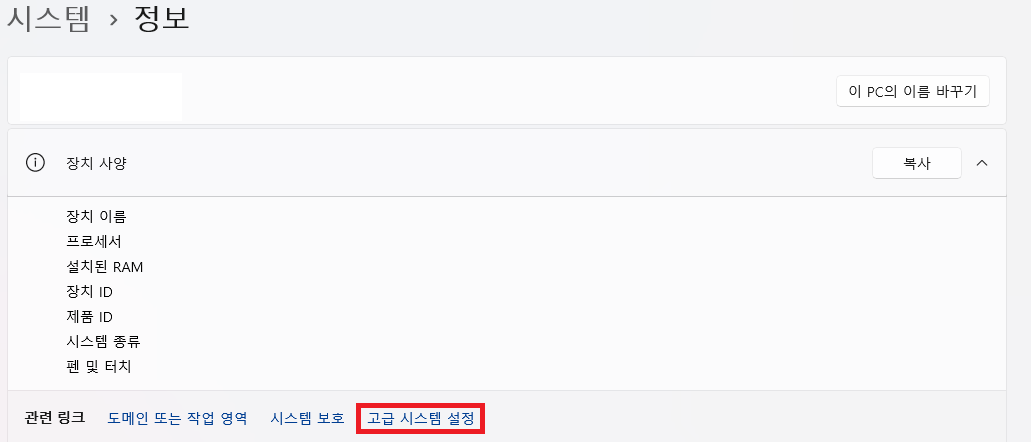Viewport: 1031px width, 442px height.
Task: Go back to 시스템 in breadcrumb
Action: pyautogui.click(x=47, y=18)
